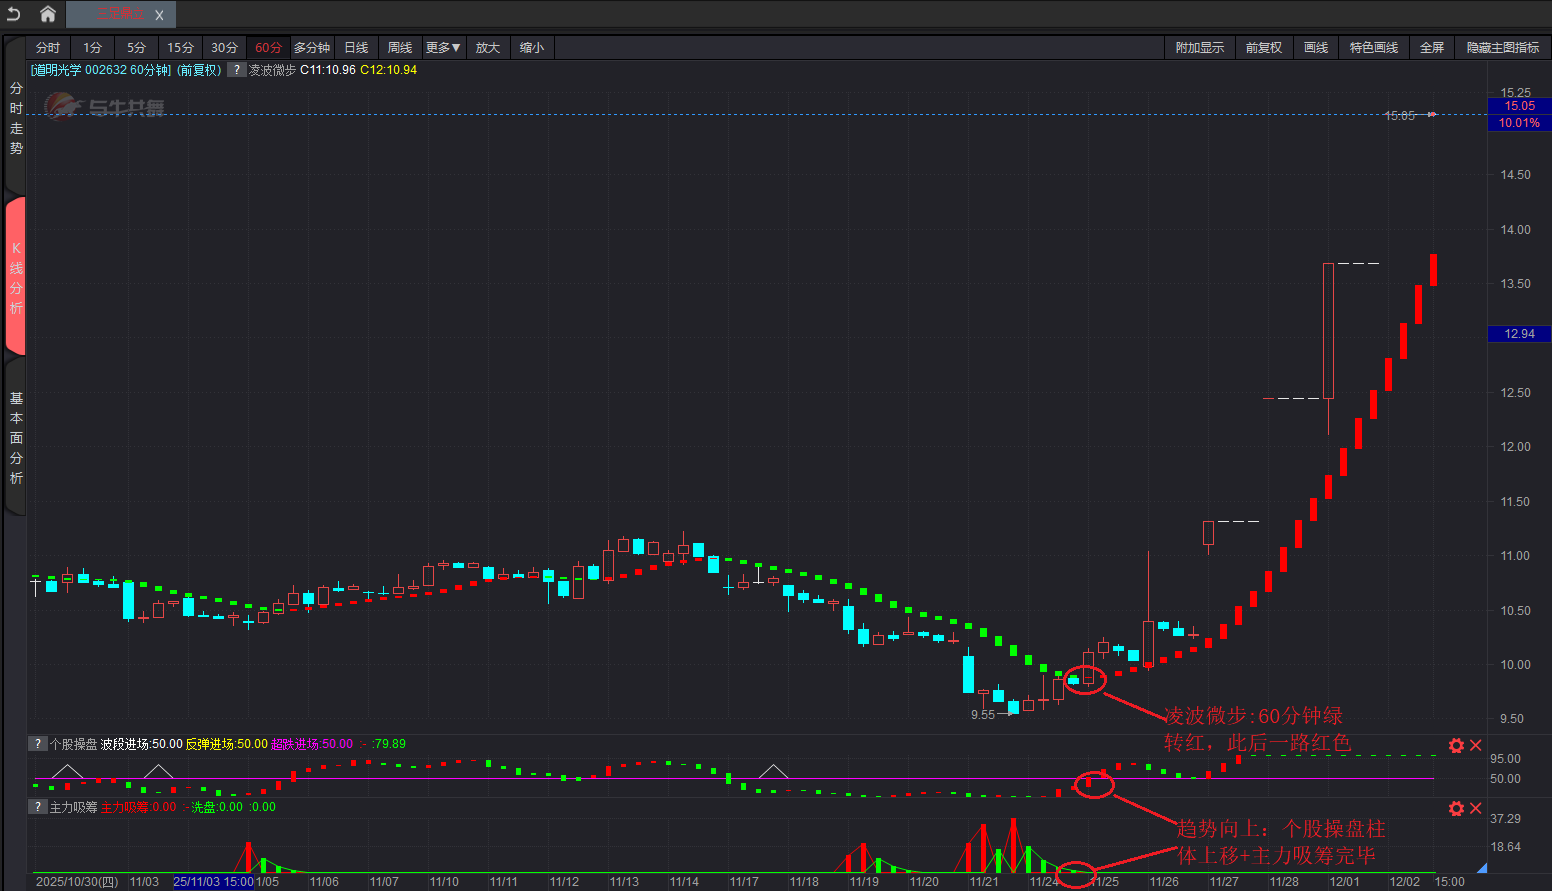Viewport: 1552px width, 891px height.
Task: Toggle 隐藏主图指标 to hide main indicator
Action: (x=1502, y=48)
